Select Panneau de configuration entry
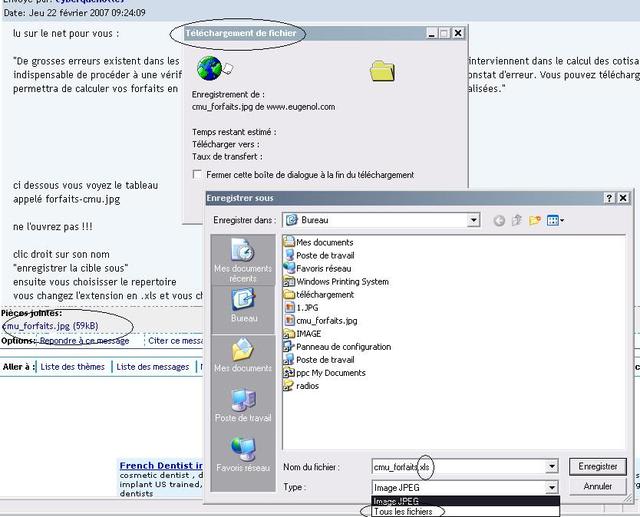The image size is (640, 517). 338,347
